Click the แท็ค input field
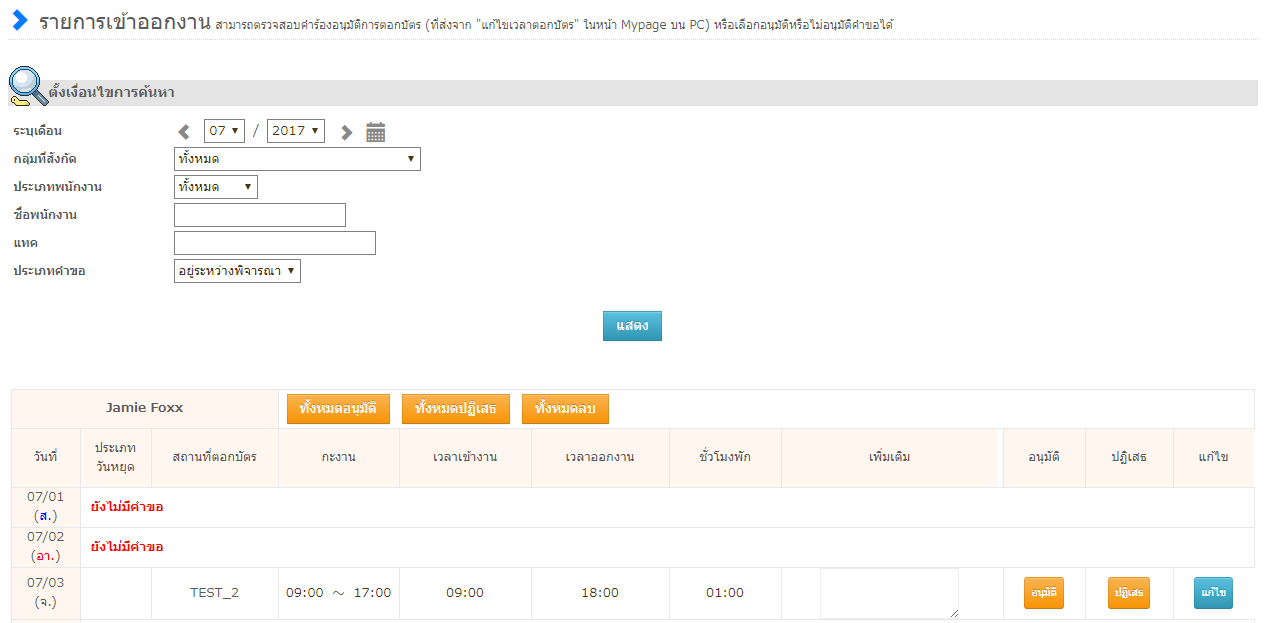 point(274,243)
